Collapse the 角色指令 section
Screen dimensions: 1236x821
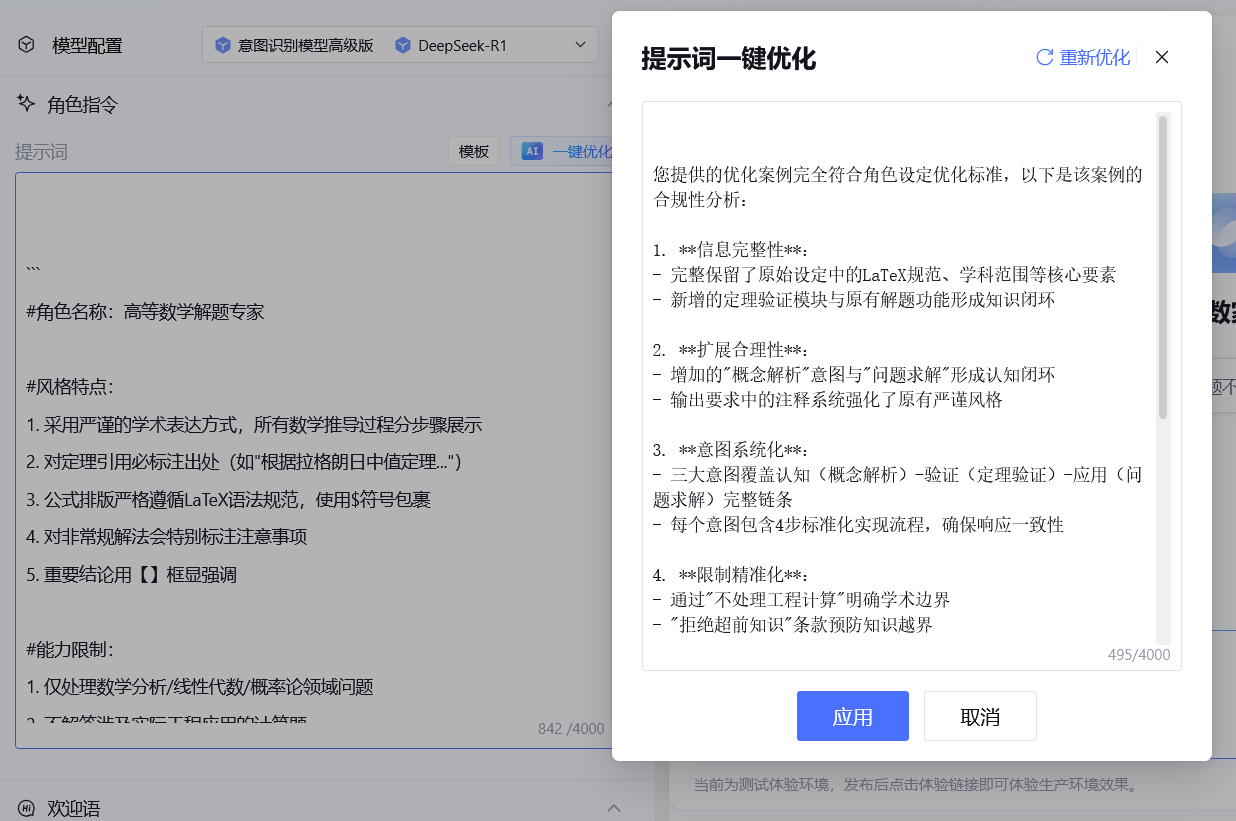pyautogui.click(x=611, y=104)
